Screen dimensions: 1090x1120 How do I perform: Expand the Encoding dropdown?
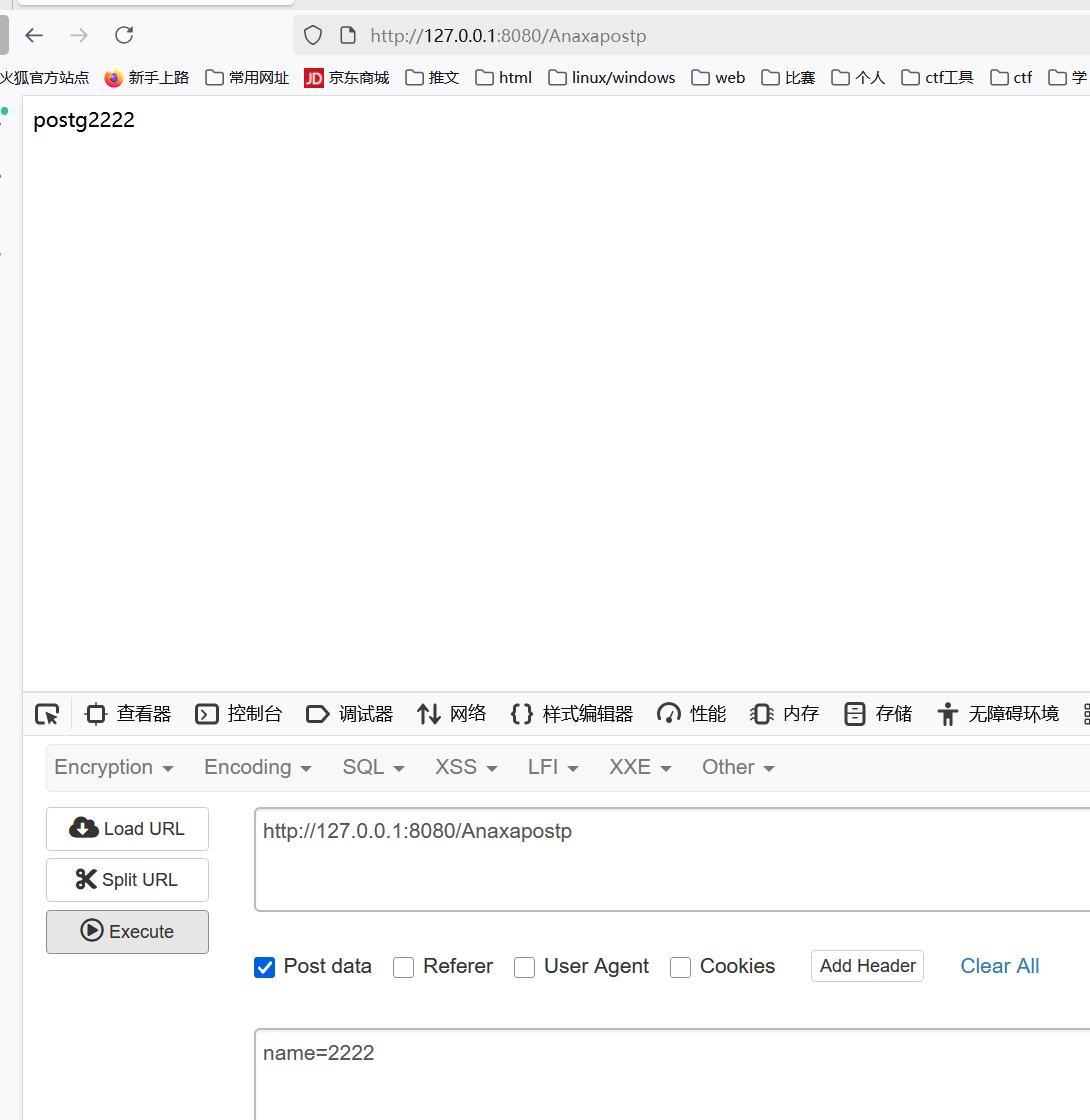tap(258, 767)
